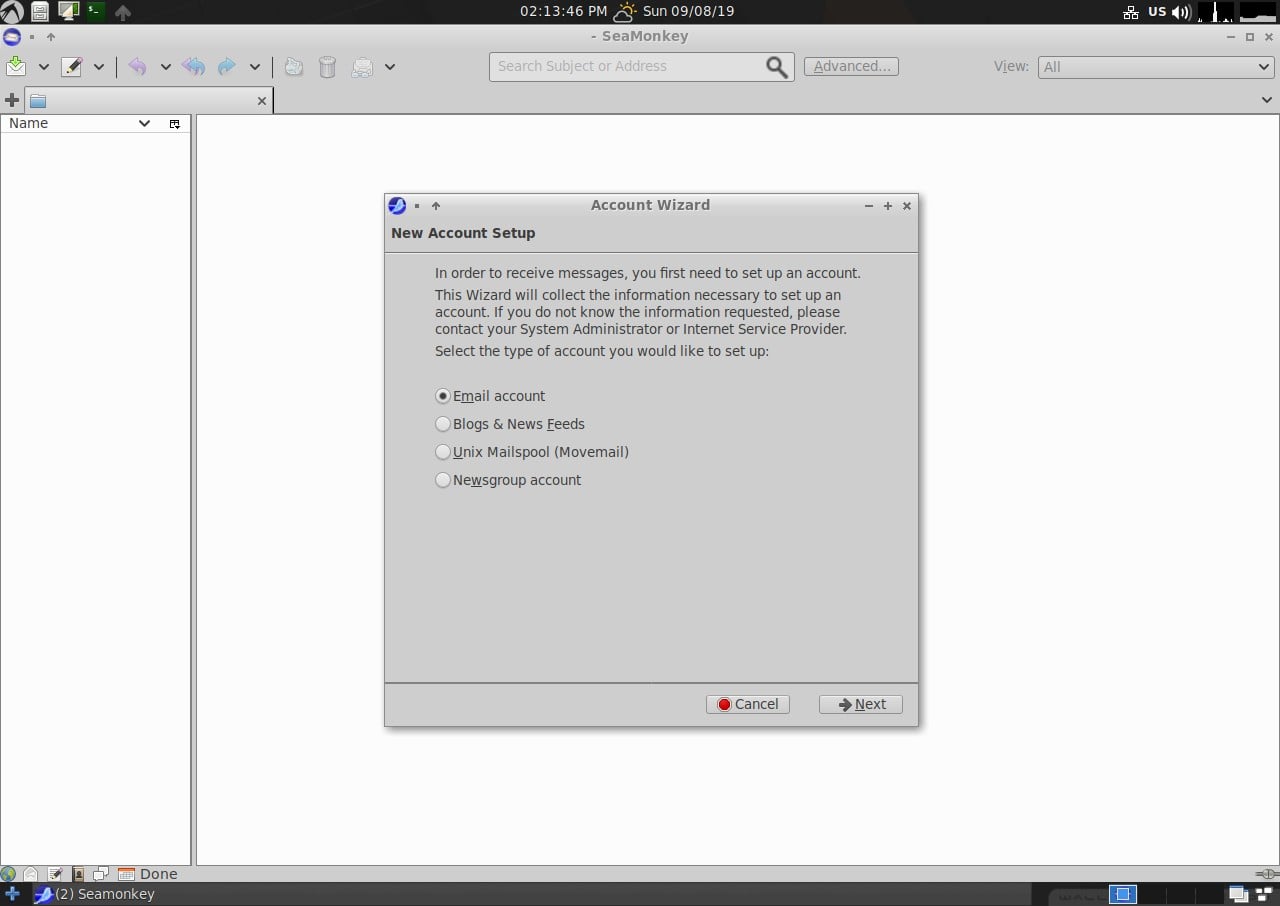The width and height of the screenshot is (1280, 906).
Task: Select the Blogs & News Feeds option
Action: [x=443, y=424]
